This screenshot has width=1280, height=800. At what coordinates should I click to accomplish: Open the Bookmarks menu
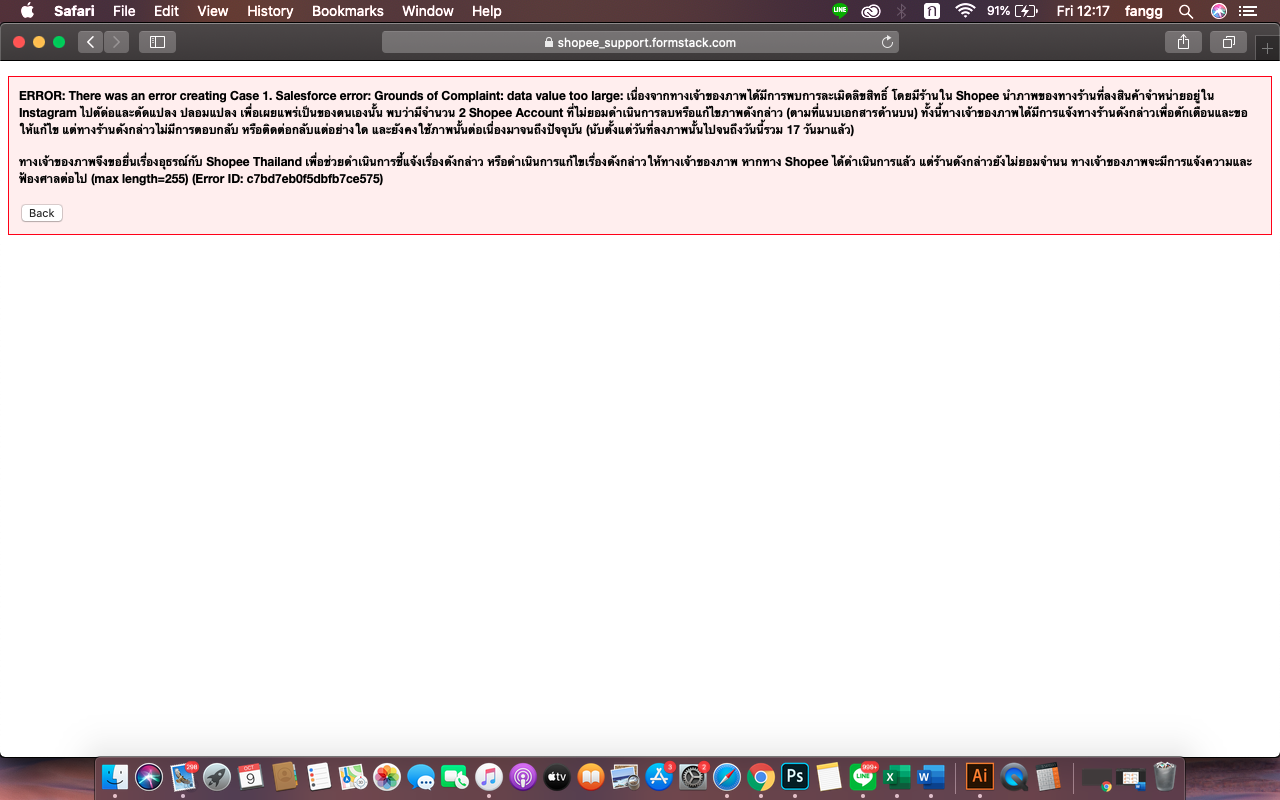[x=348, y=11]
